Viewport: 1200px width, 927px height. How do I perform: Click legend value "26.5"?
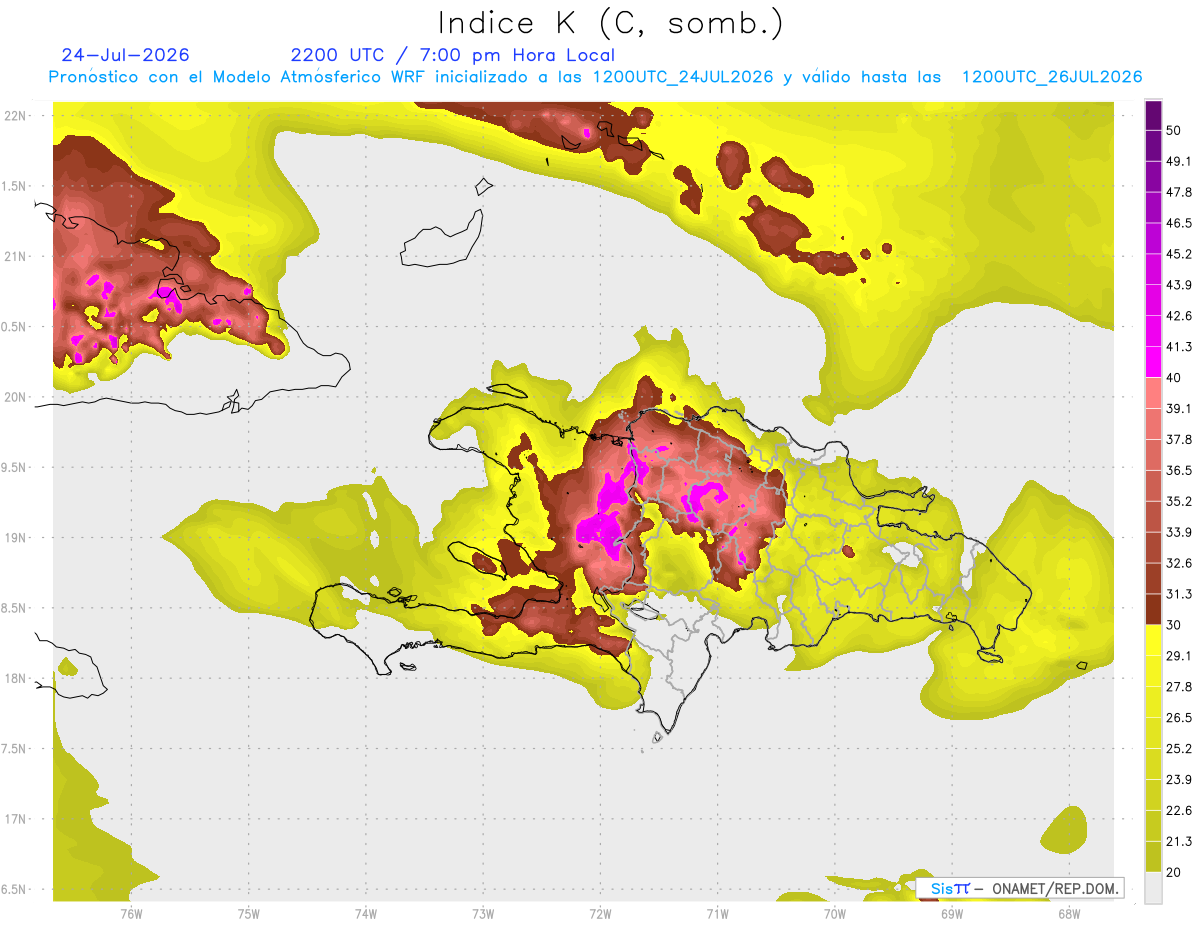pos(1178,718)
